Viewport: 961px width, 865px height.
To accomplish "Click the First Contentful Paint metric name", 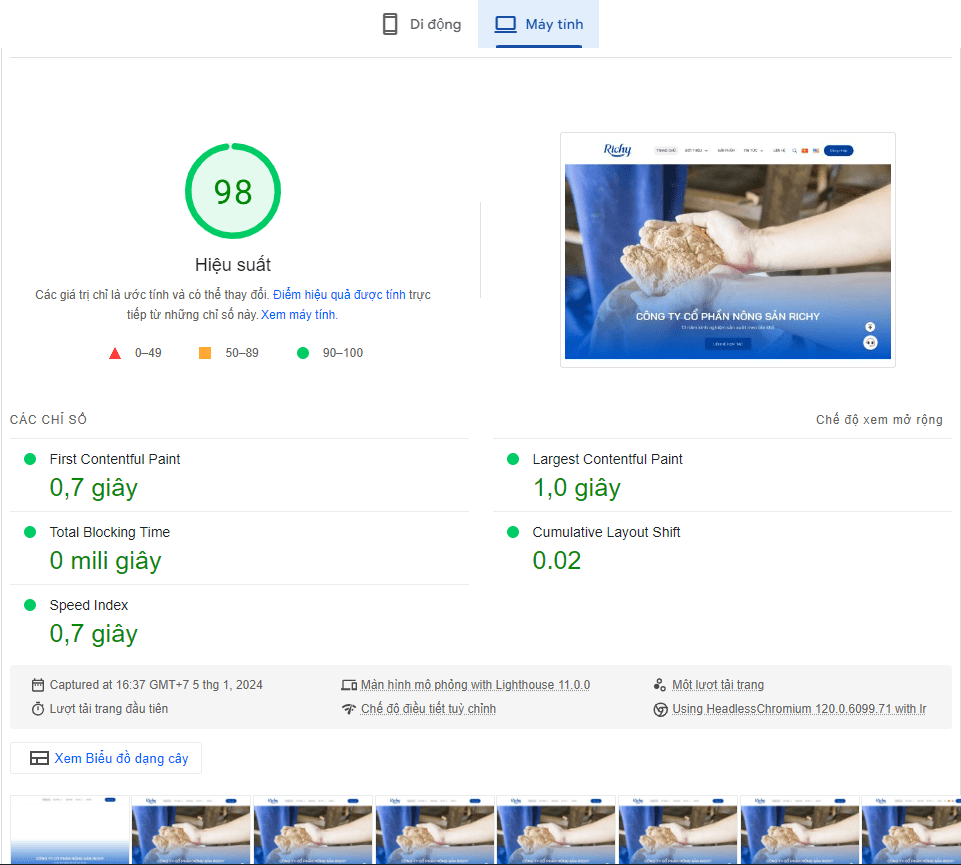I will pos(115,459).
